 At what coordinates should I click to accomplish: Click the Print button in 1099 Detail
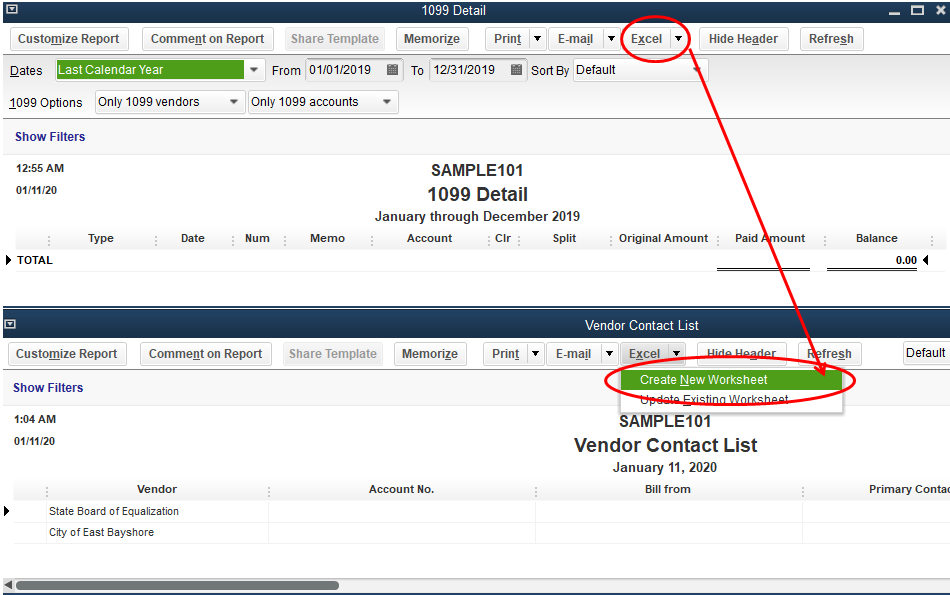click(508, 39)
